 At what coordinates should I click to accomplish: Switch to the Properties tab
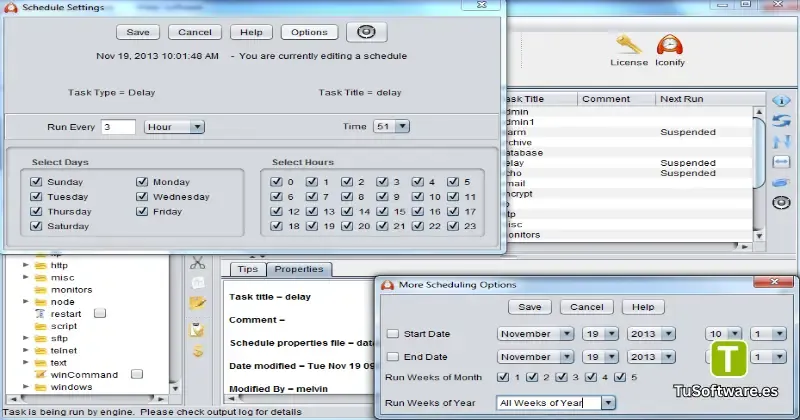click(x=299, y=269)
